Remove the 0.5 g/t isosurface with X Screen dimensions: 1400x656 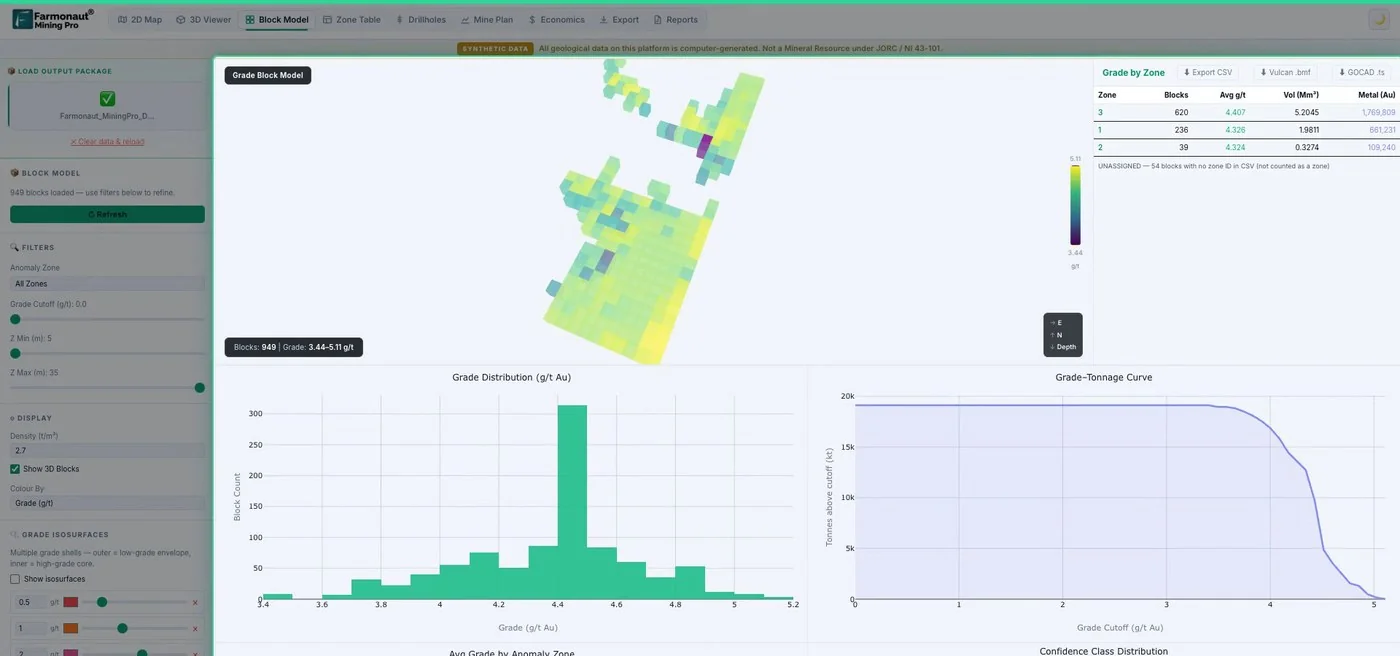click(195, 602)
